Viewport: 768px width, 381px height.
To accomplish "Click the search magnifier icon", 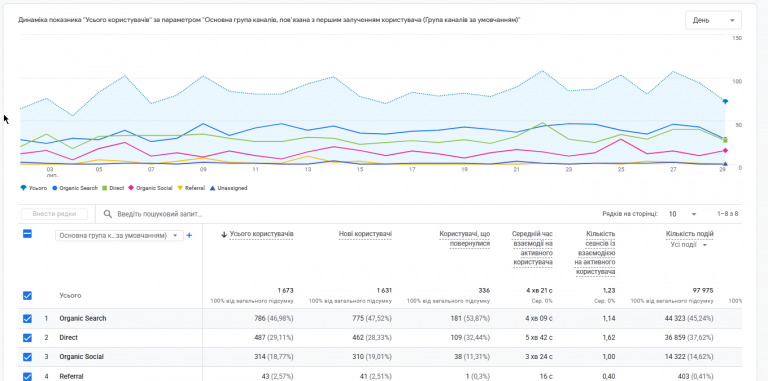I will [x=107, y=214].
